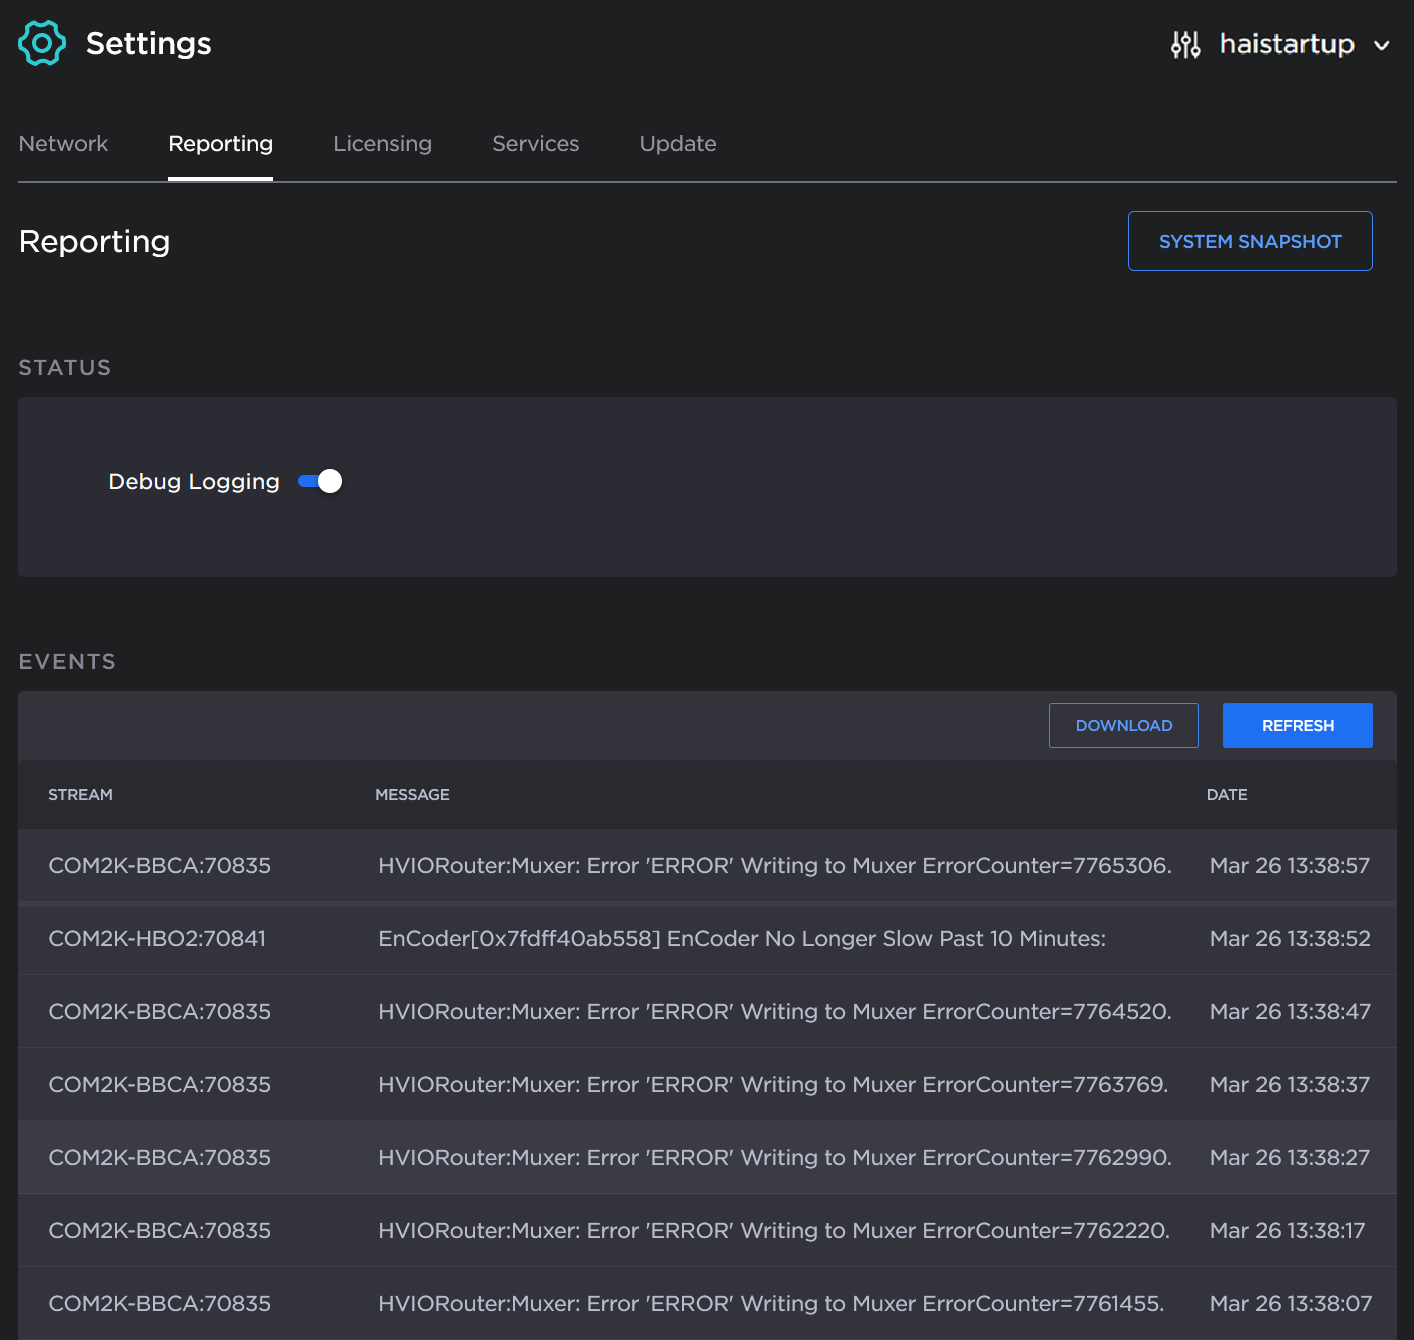Screen dimensions: 1414x1340
Task: Disable the Debug Logging toggle
Action: pos(320,482)
